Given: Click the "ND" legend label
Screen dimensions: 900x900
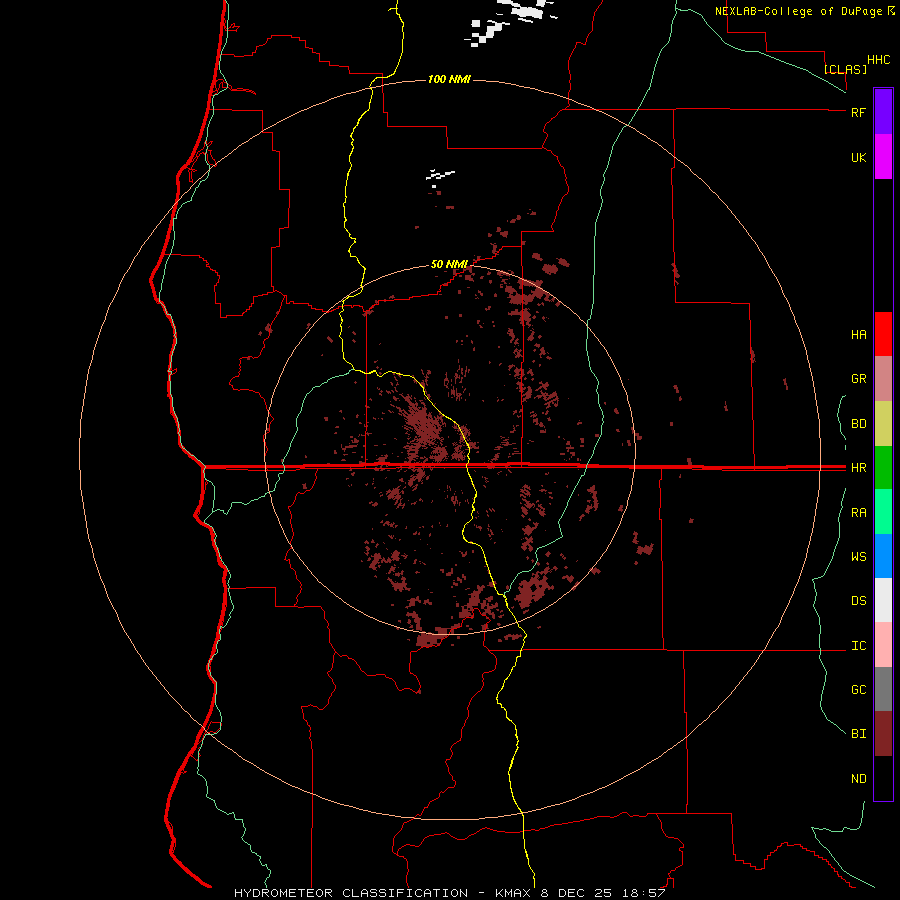Looking at the screenshot, I should tap(858, 779).
